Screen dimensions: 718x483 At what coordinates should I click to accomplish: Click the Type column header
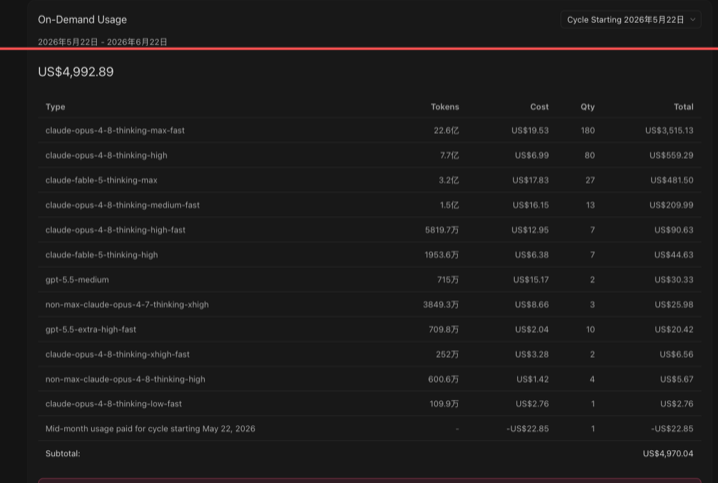55,107
